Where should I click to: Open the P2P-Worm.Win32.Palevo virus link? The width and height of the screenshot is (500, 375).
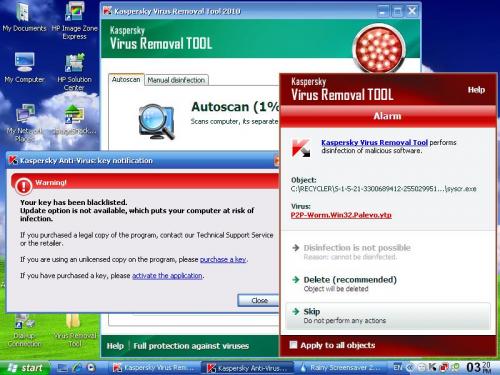tap(341, 215)
